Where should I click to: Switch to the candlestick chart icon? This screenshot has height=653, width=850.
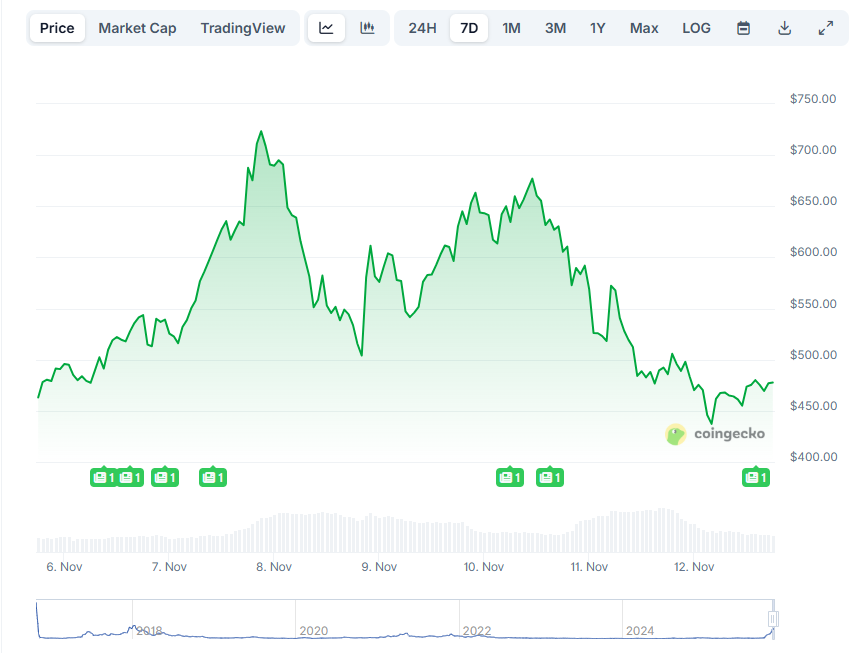[x=366, y=28]
